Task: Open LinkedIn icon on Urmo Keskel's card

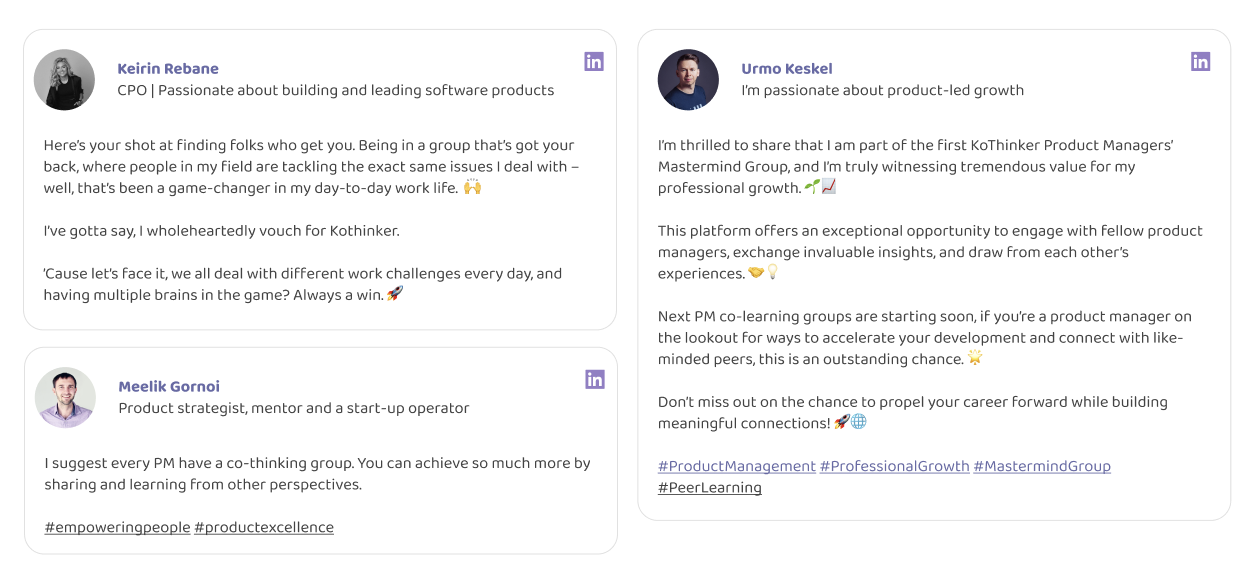Action: point(1201,61)
